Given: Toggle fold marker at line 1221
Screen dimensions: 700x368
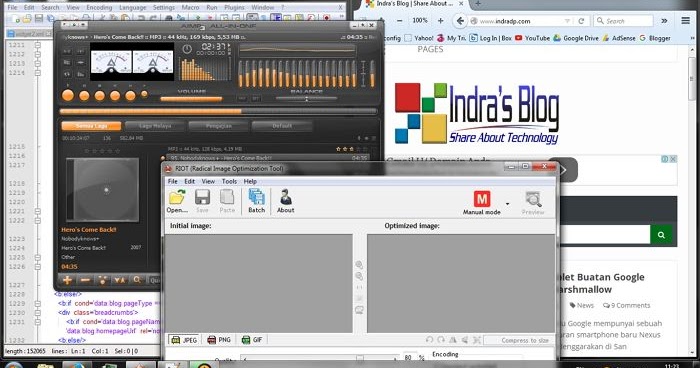Looking at the screenshot, I should click(x=38, y=211).
